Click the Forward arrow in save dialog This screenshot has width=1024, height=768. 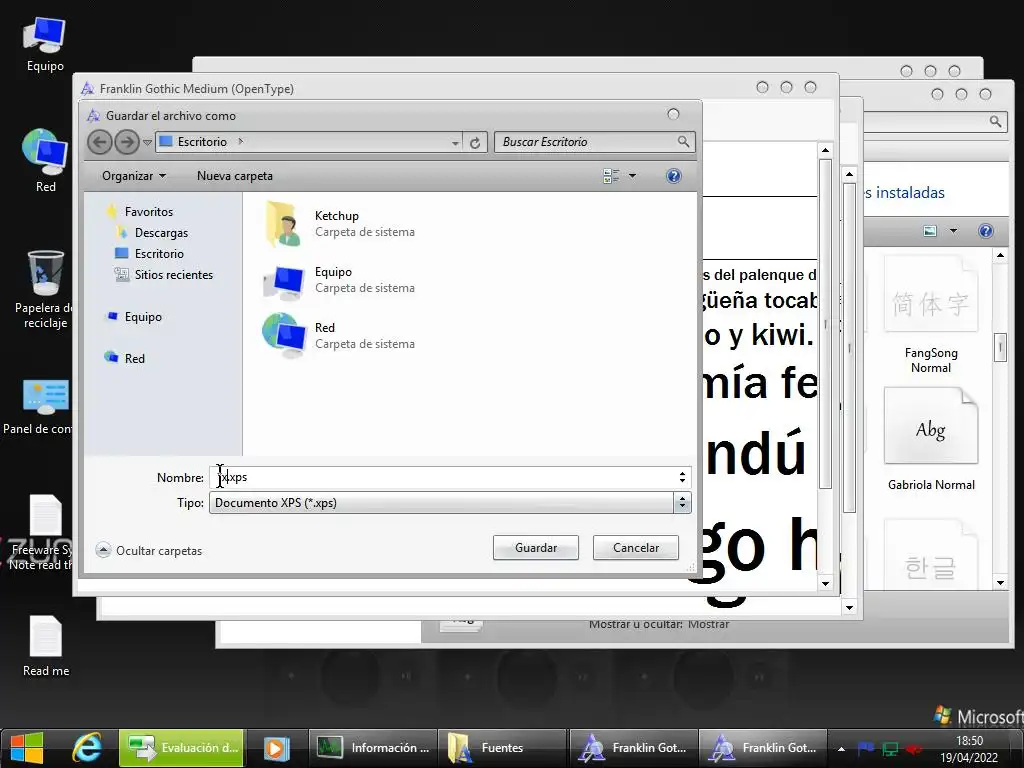[127, 142]
